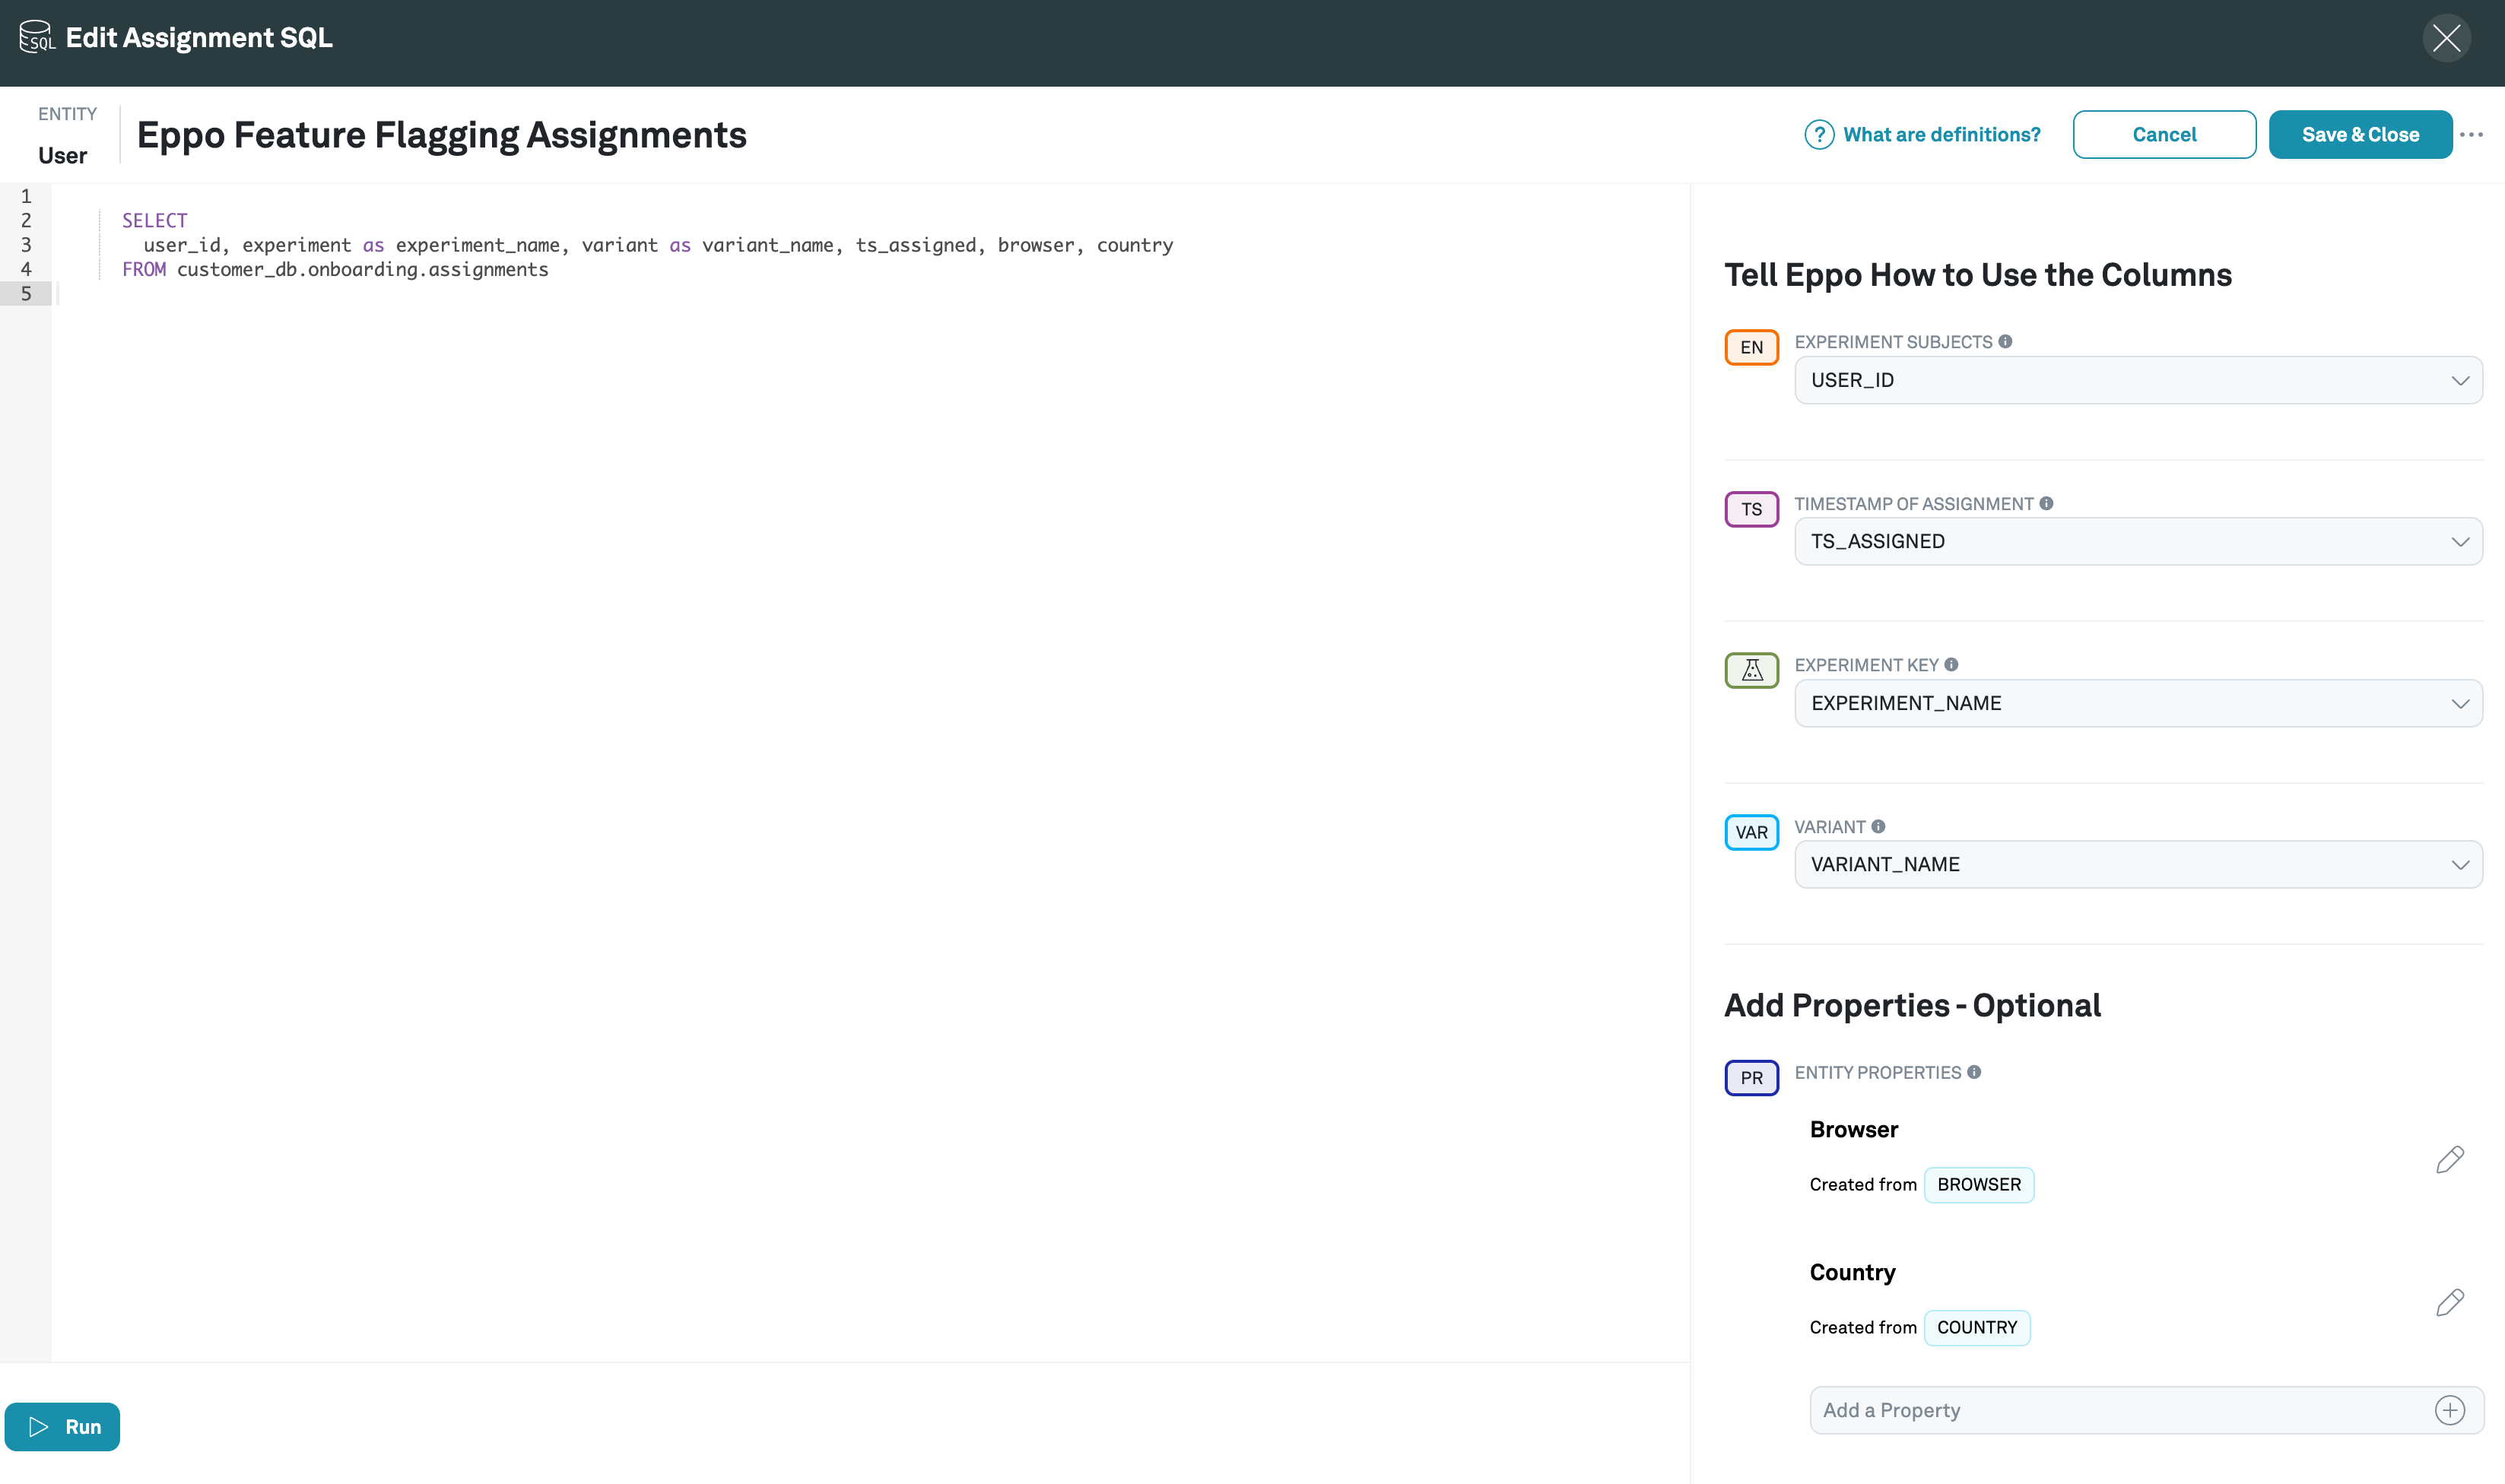
Task: Click the info icon beside Variant label
Action: pyautogui.click(x=1878, y=827)
